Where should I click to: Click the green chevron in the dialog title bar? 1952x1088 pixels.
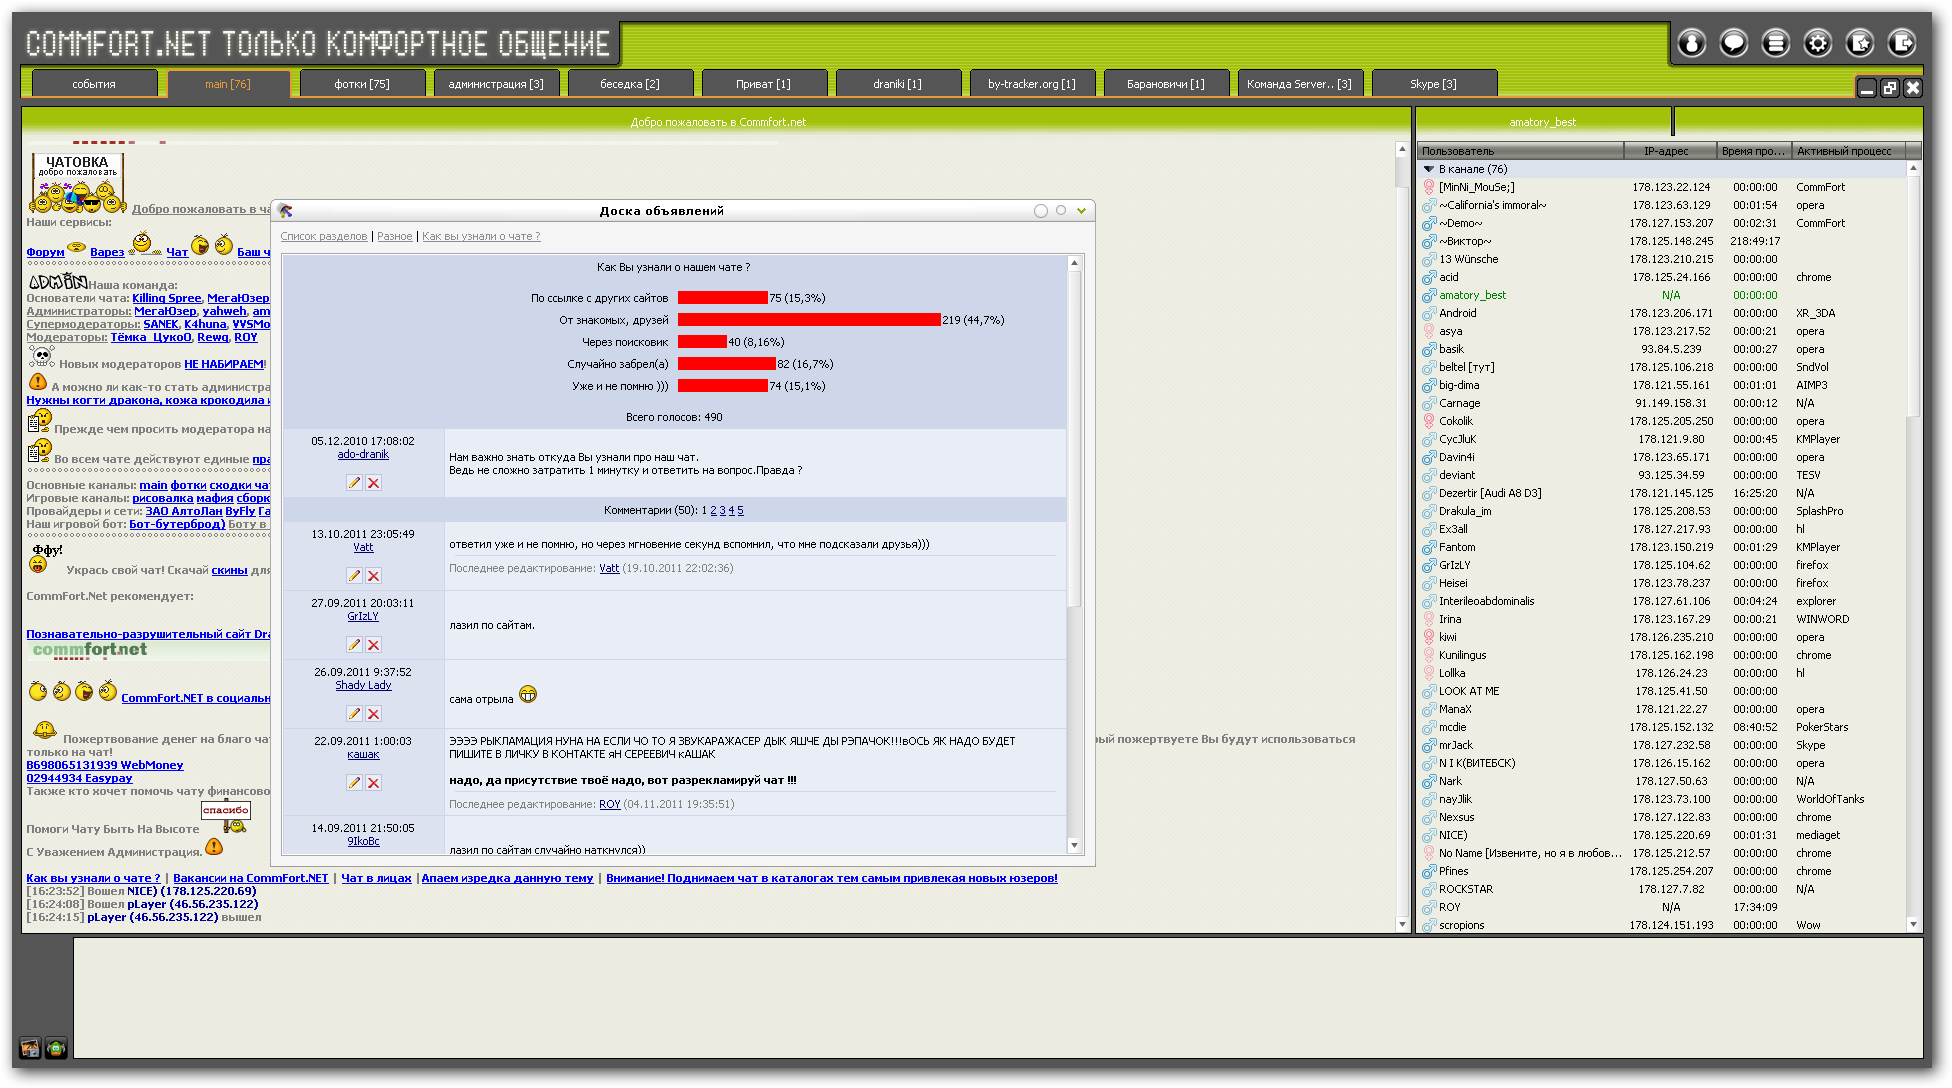pyautogui.click(x=1081, y=211)
